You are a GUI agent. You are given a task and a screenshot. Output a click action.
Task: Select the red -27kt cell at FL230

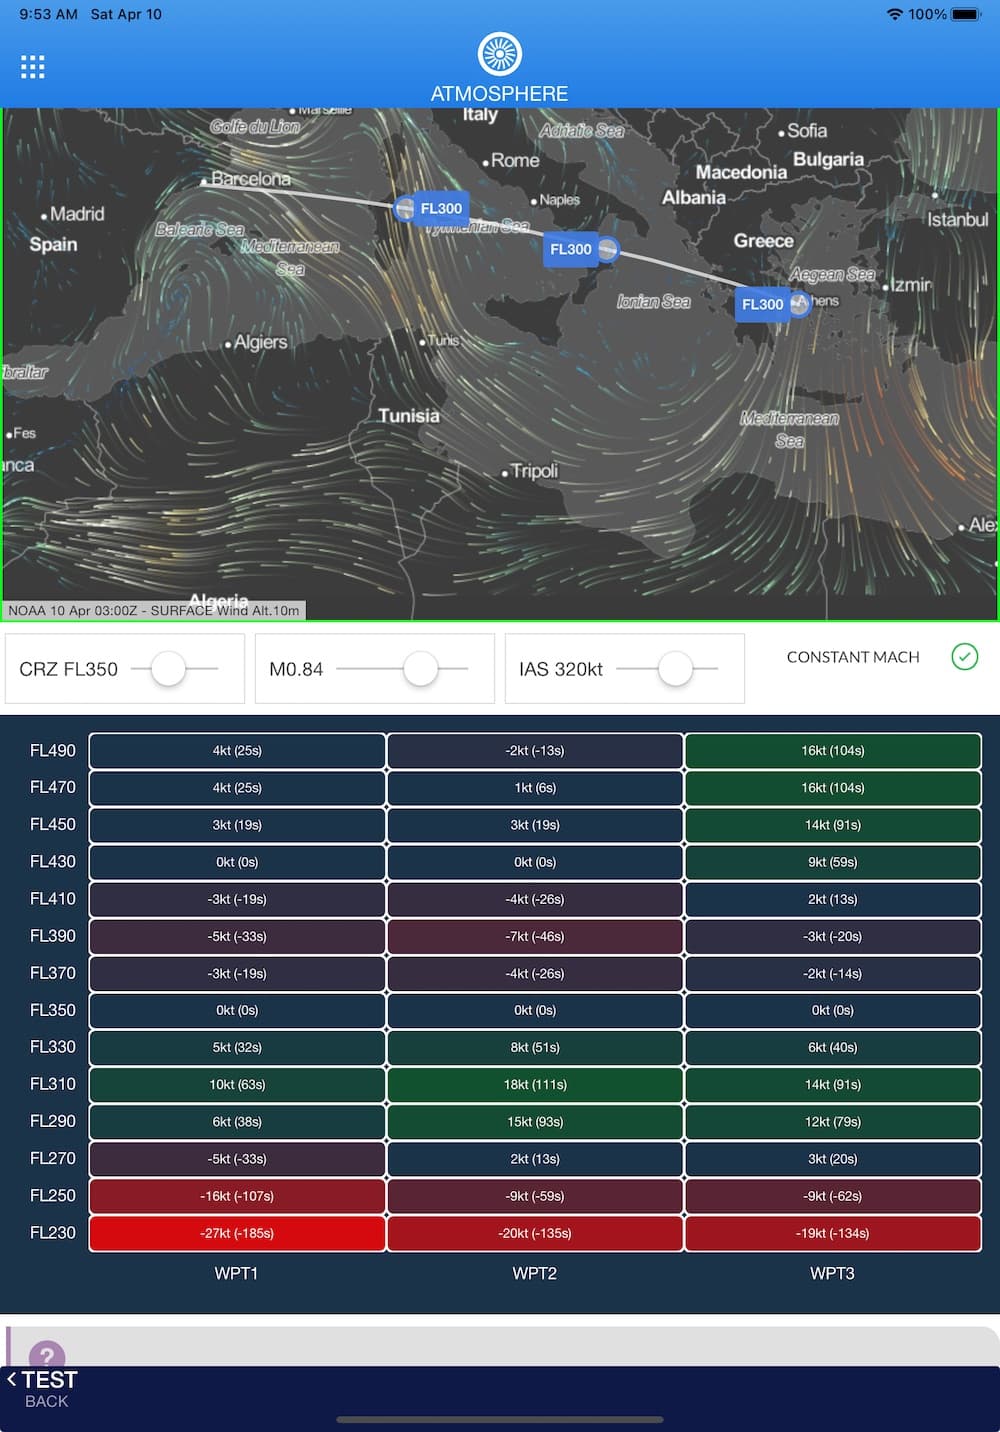(x=236, y=1233)
